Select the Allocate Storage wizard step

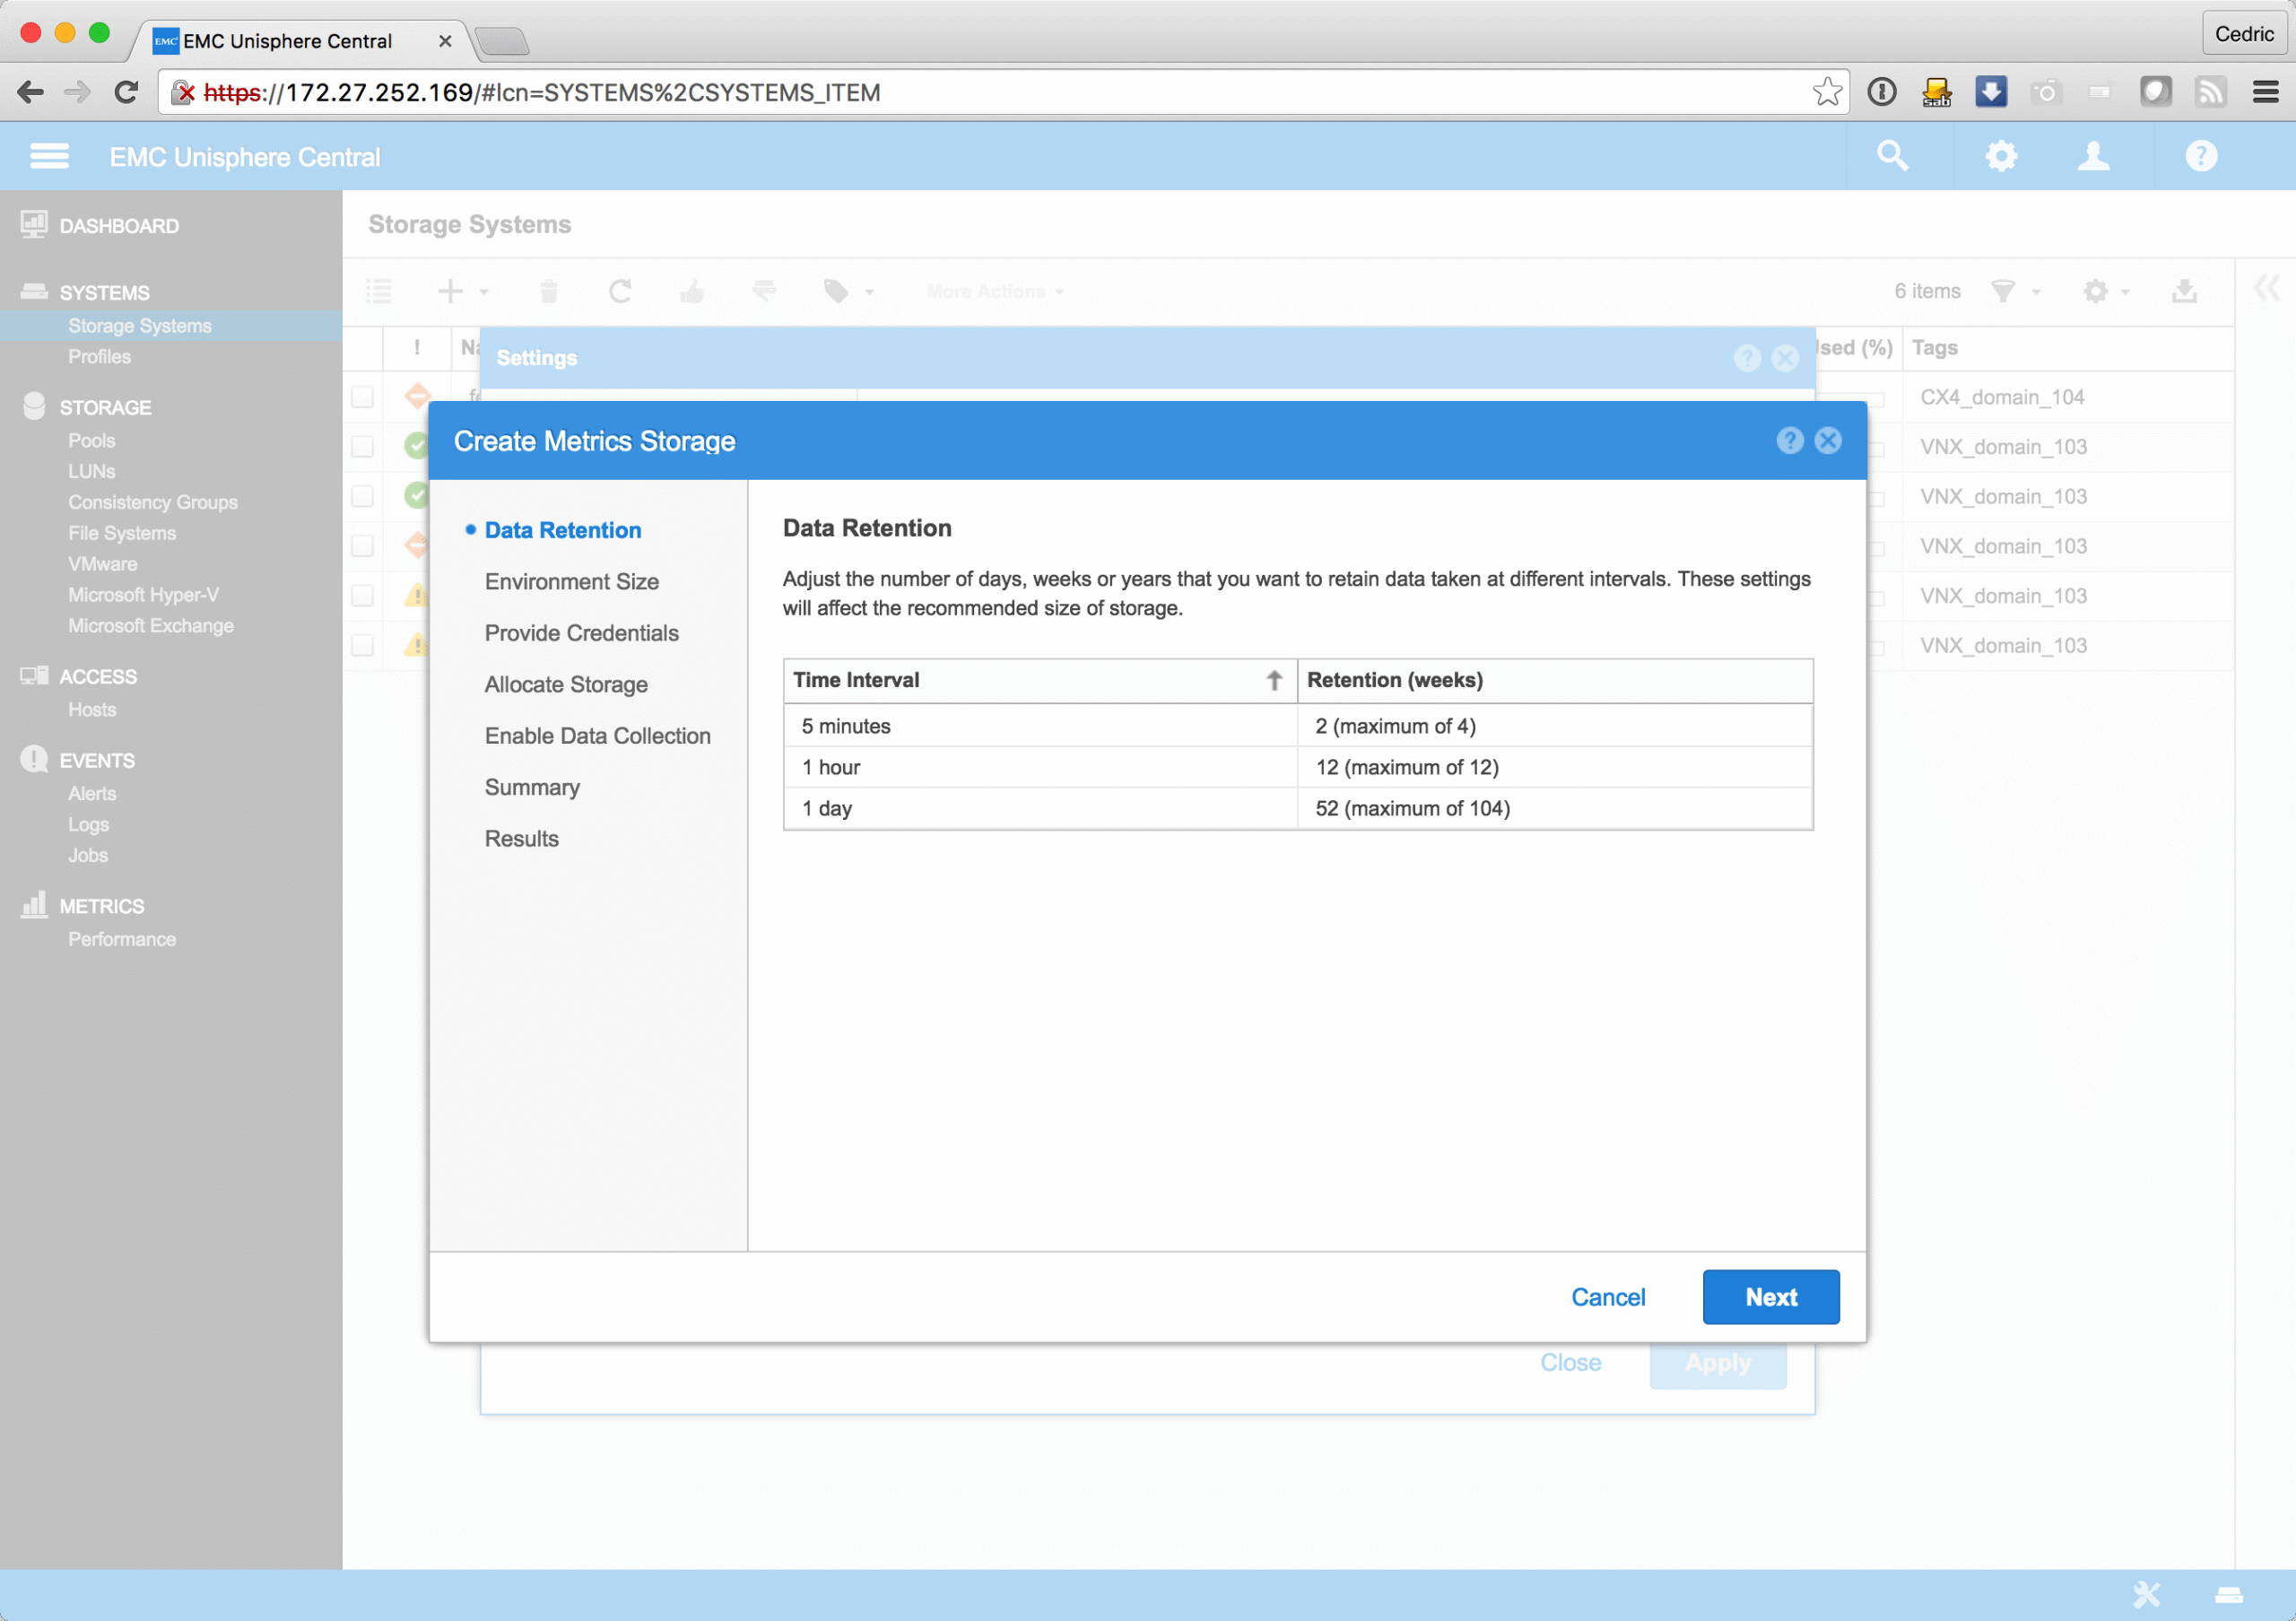566,684
